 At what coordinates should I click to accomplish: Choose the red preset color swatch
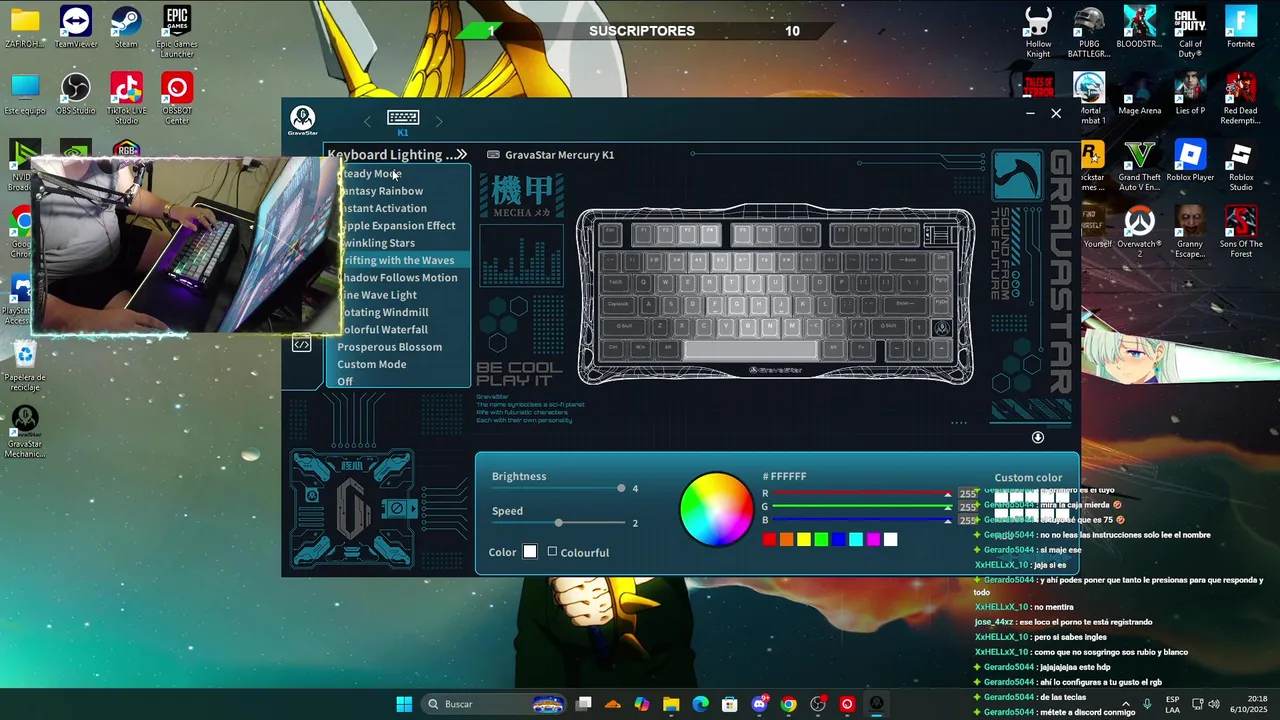click(x=769, y=539)
